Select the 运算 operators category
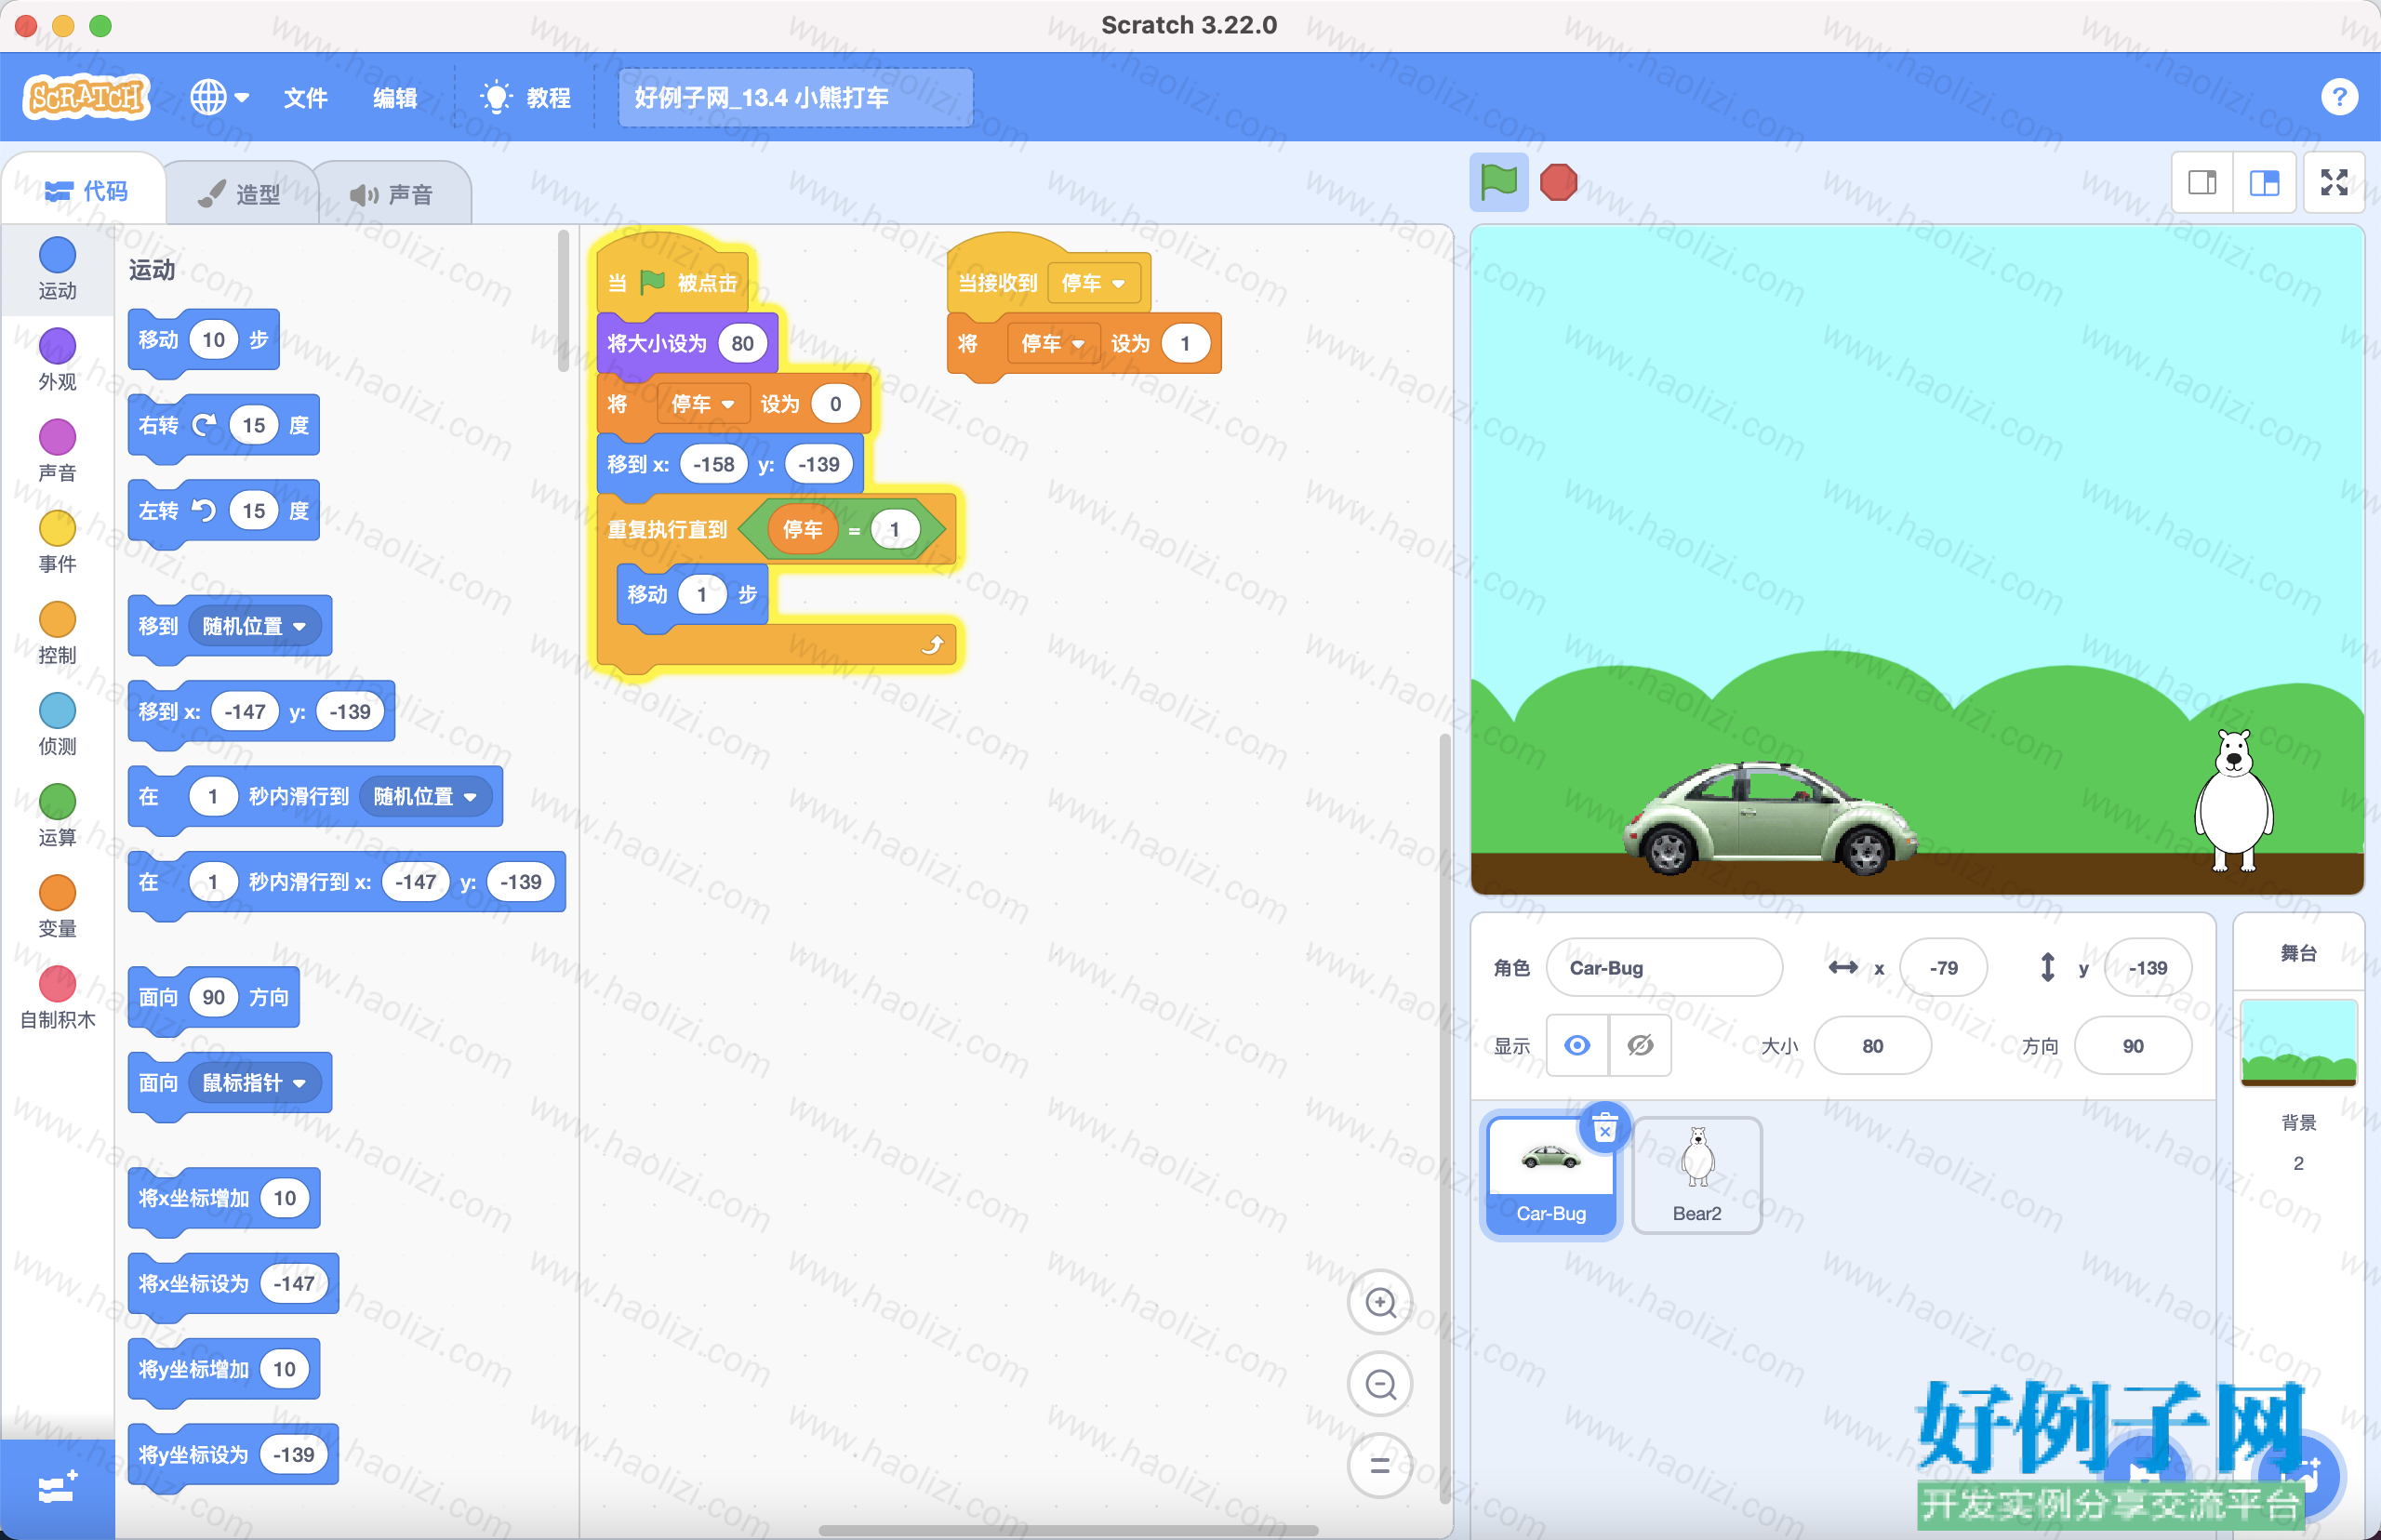The image size is (2381, 1540). [x=57, y=815]
